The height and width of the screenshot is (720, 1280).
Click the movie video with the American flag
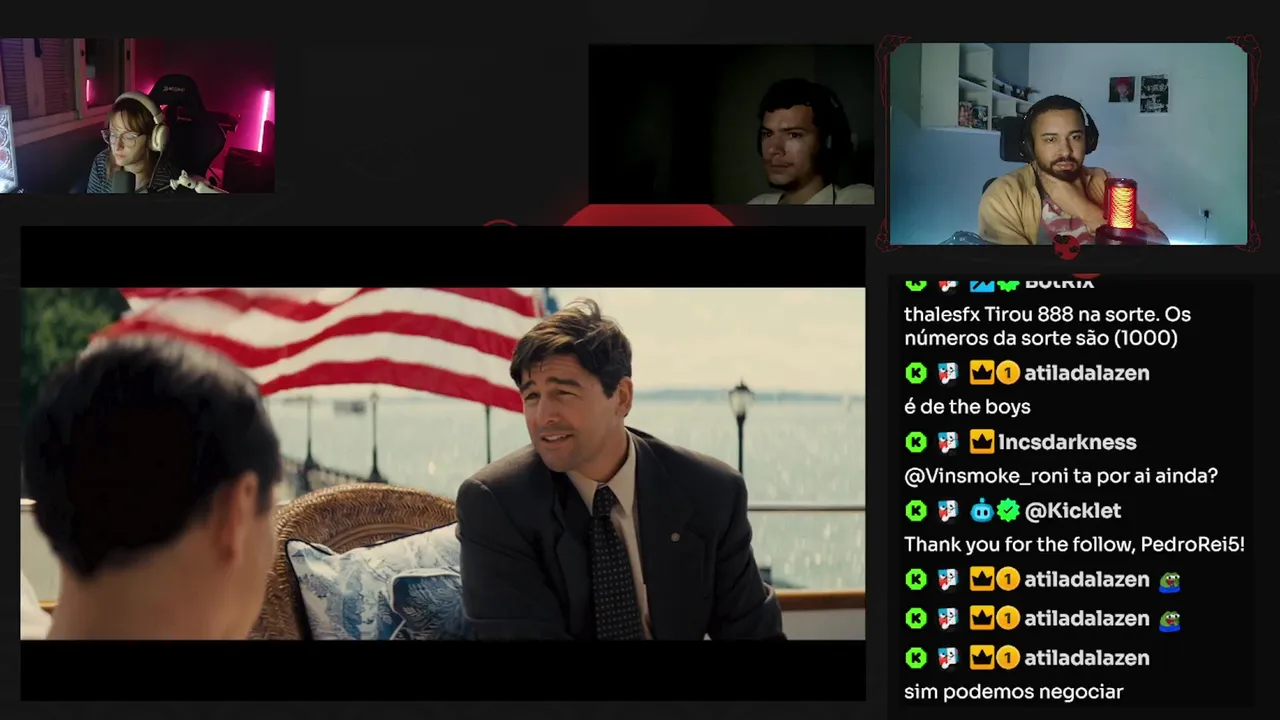(x=443, y=463)
